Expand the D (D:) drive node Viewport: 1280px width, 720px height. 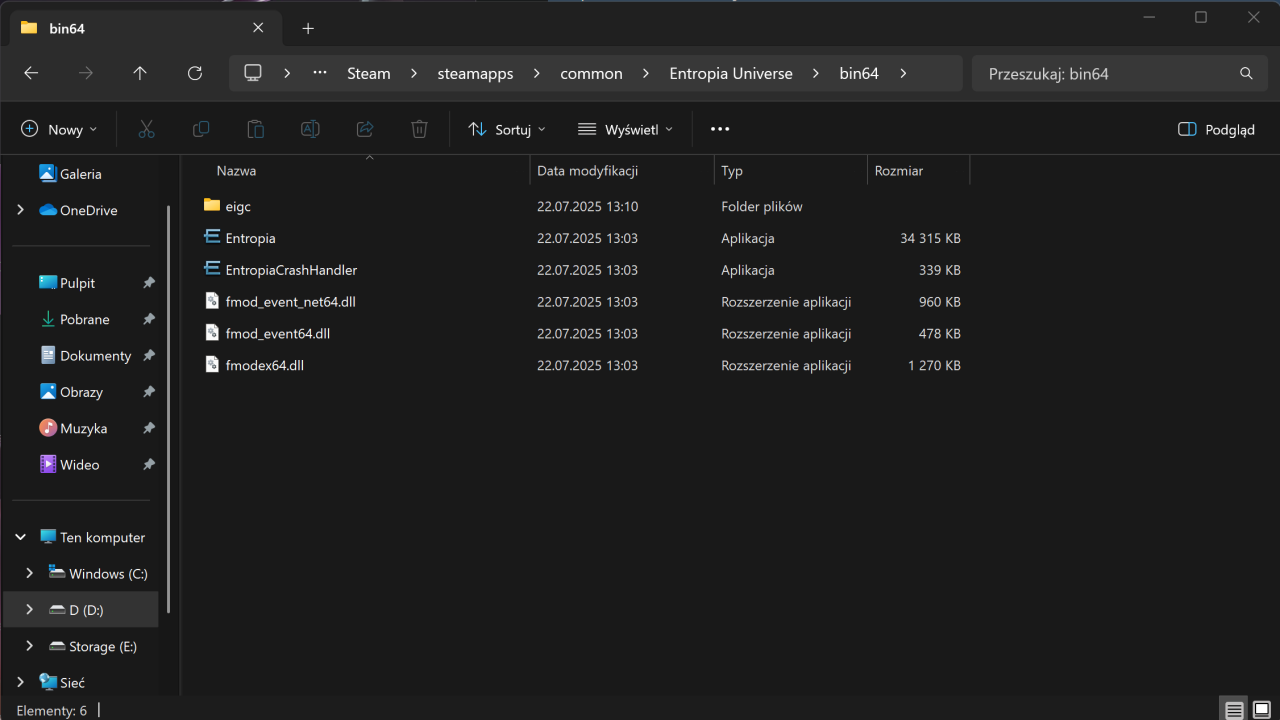(29, 610)
